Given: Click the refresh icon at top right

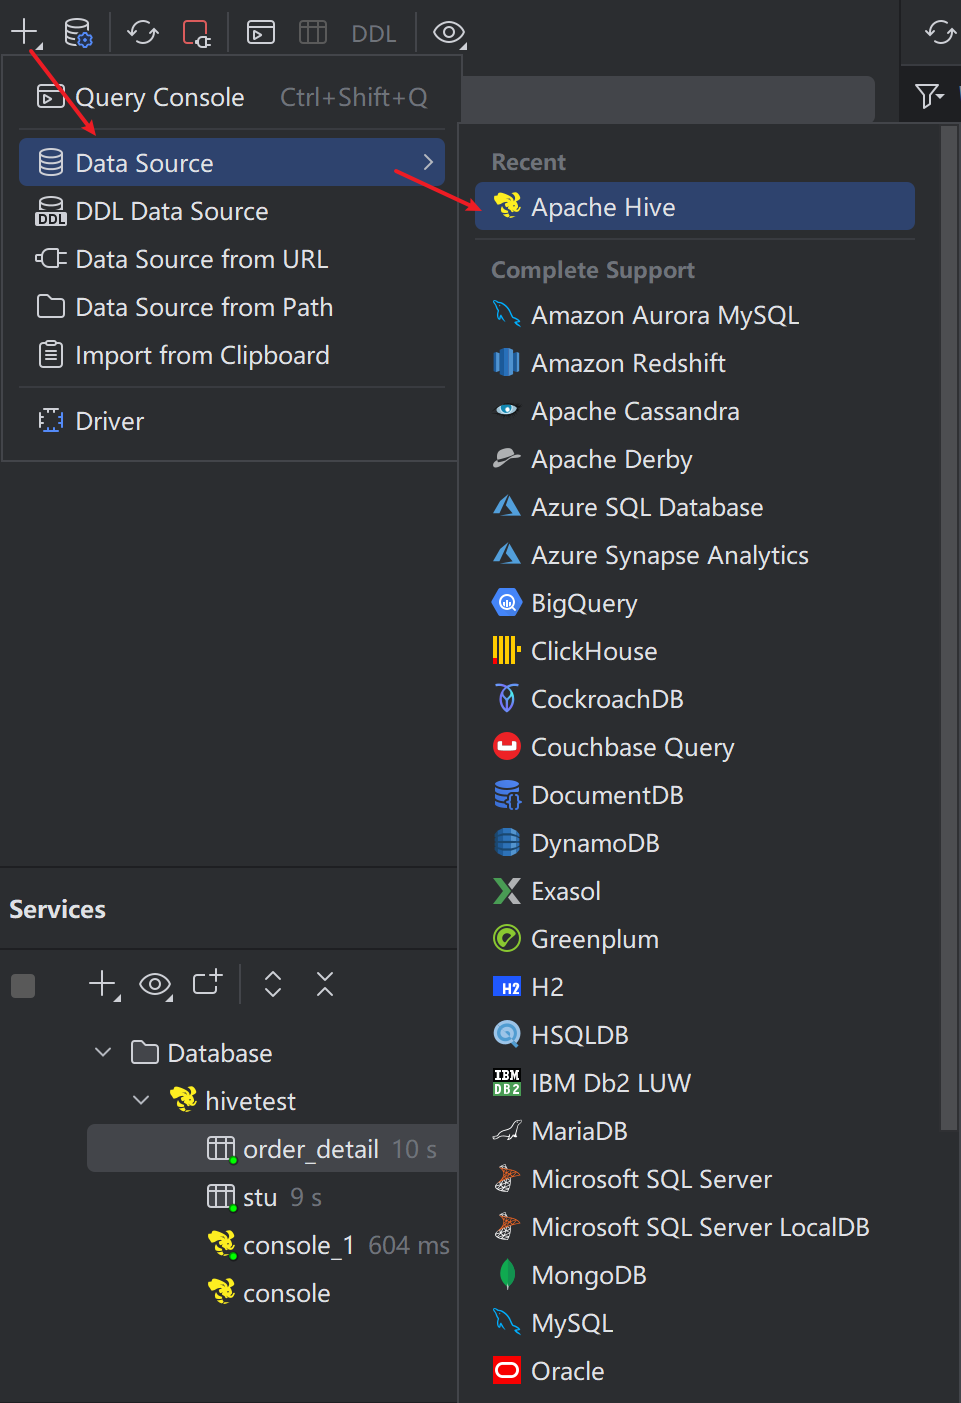Looking at the screenshot, I should tap(940, 32).
